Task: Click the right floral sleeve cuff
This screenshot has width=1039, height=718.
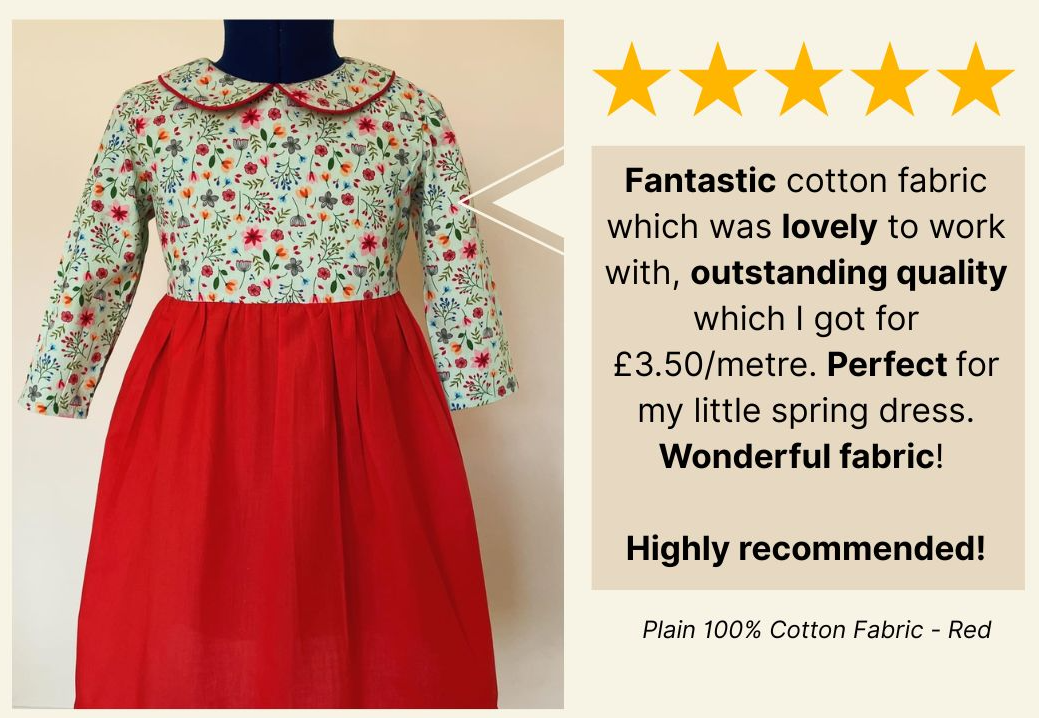Action: point(484,391)
